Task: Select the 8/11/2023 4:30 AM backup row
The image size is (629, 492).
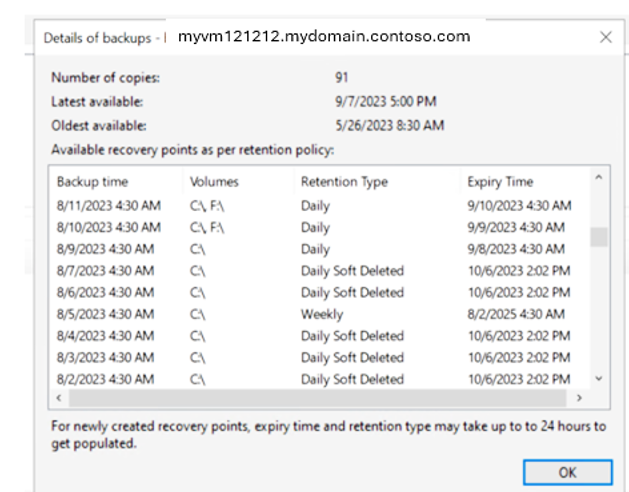Action: coord(108,206)
